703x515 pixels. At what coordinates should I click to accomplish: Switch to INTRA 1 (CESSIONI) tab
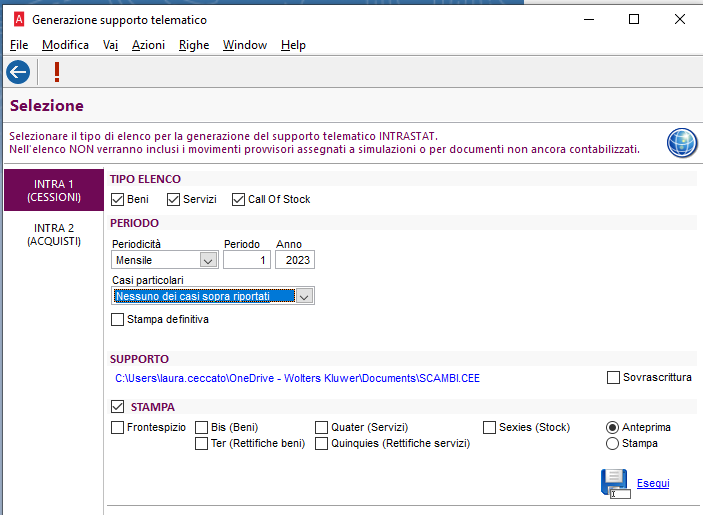[54, 190]
